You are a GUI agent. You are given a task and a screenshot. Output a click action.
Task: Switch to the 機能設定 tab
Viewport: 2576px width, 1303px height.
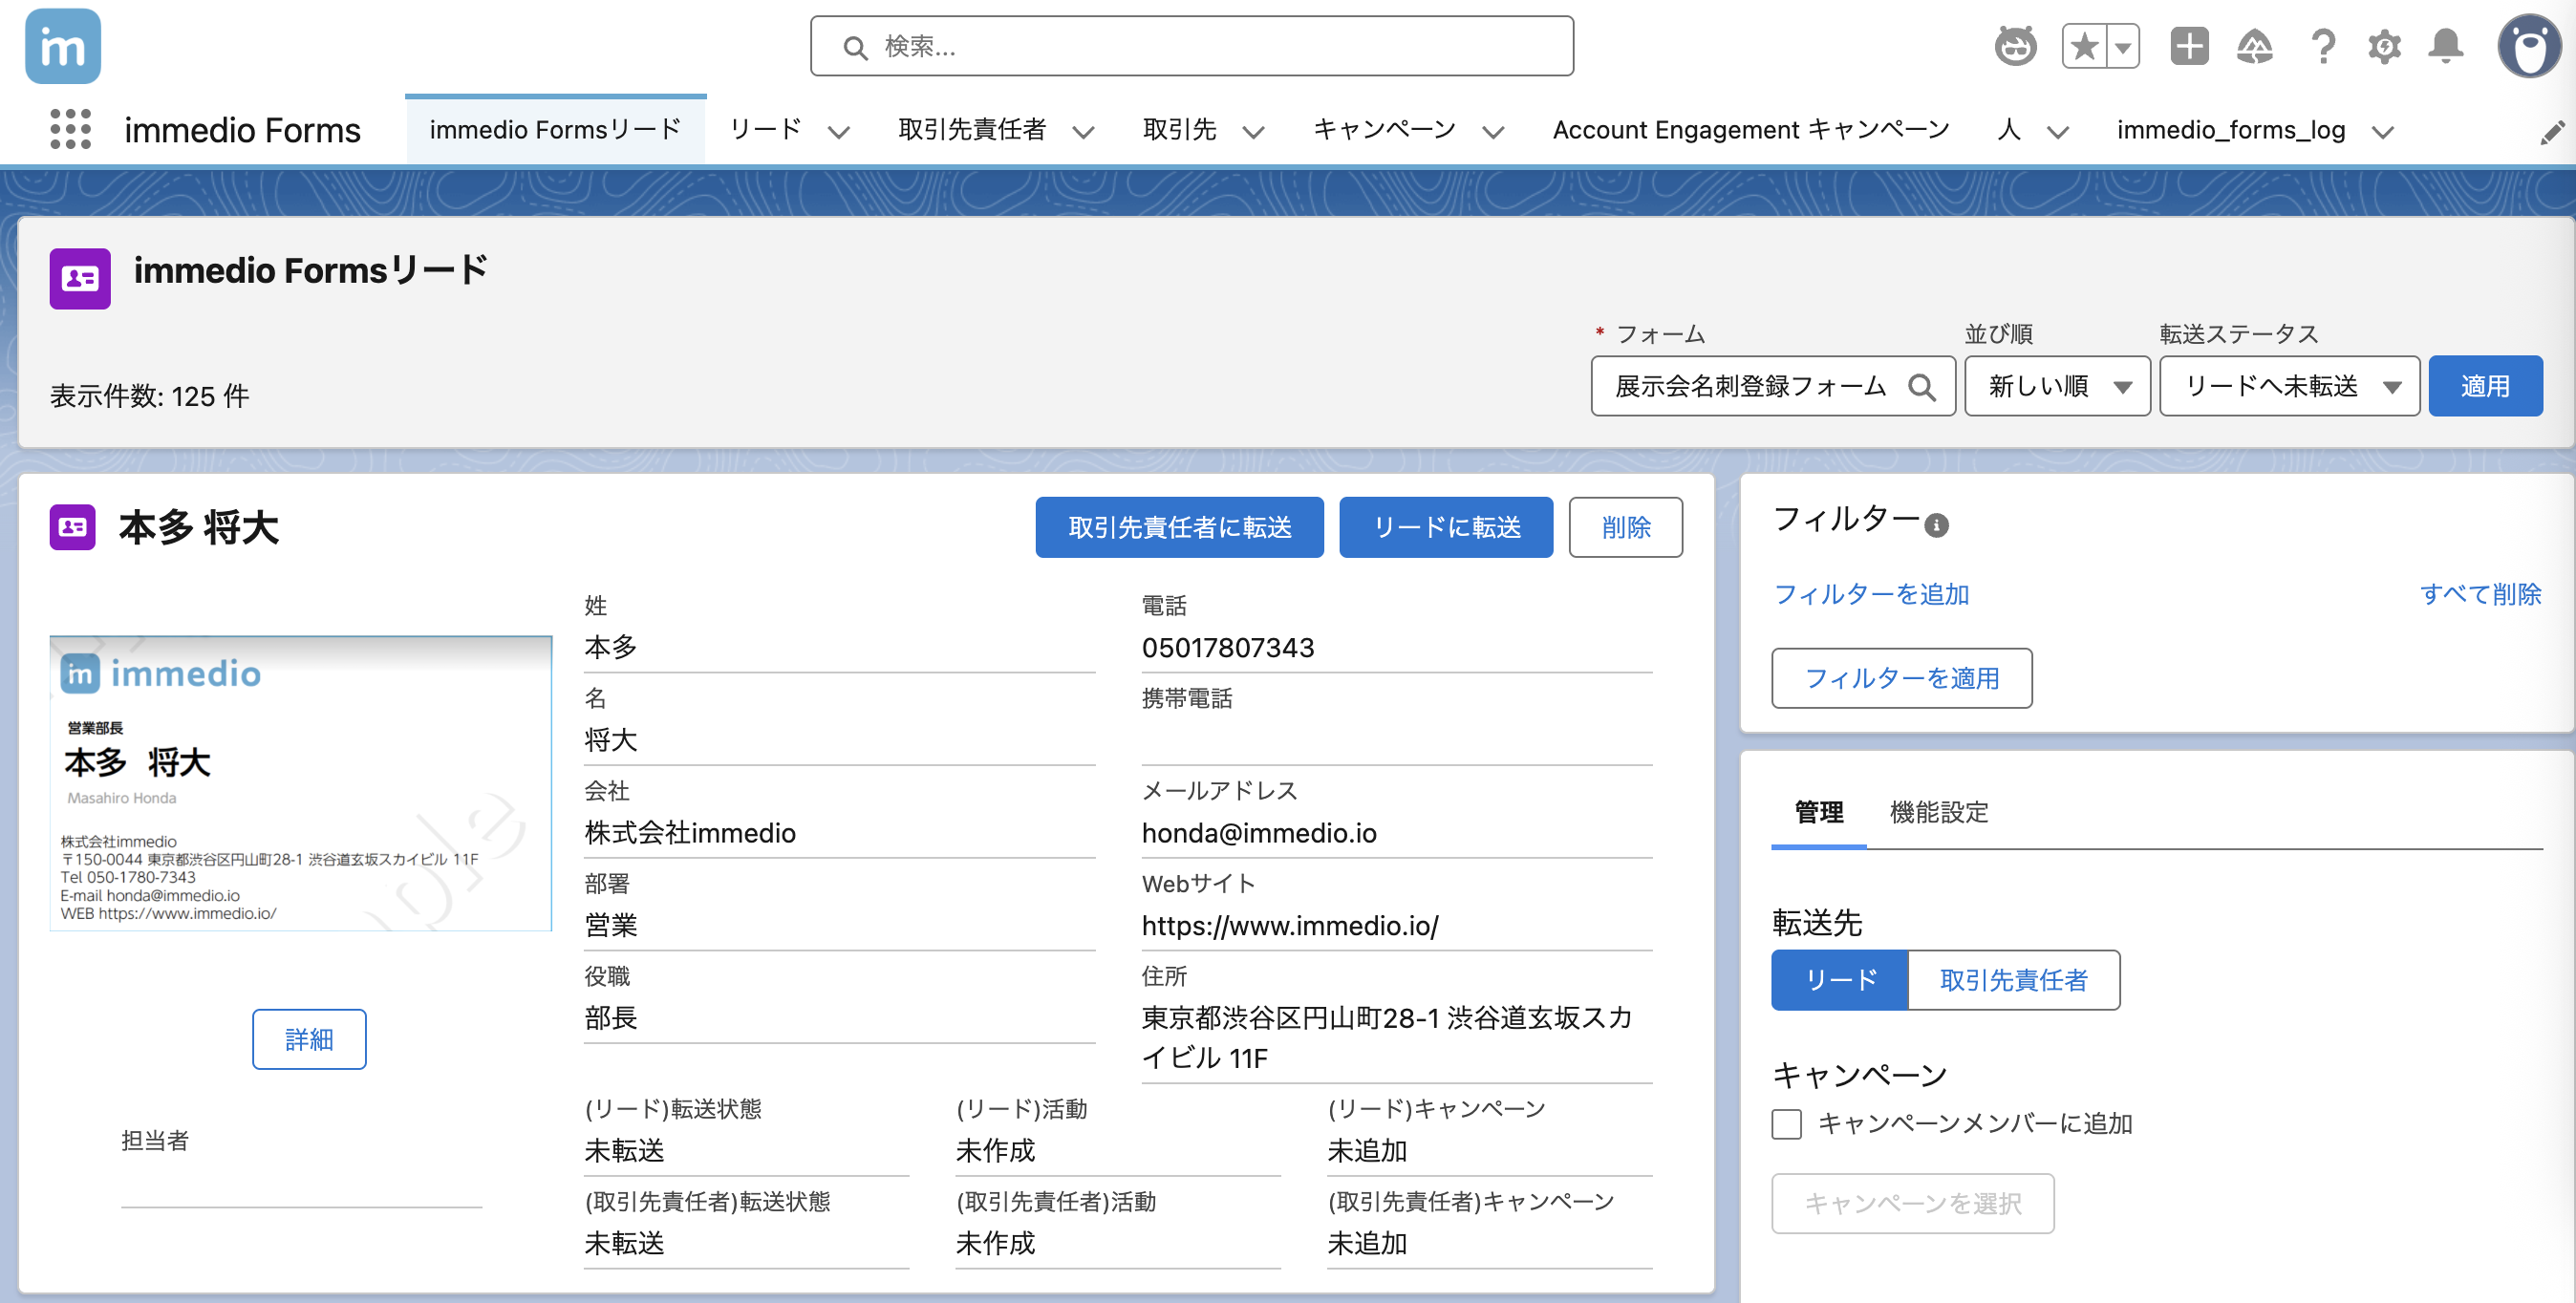[x=1938, y=812]
